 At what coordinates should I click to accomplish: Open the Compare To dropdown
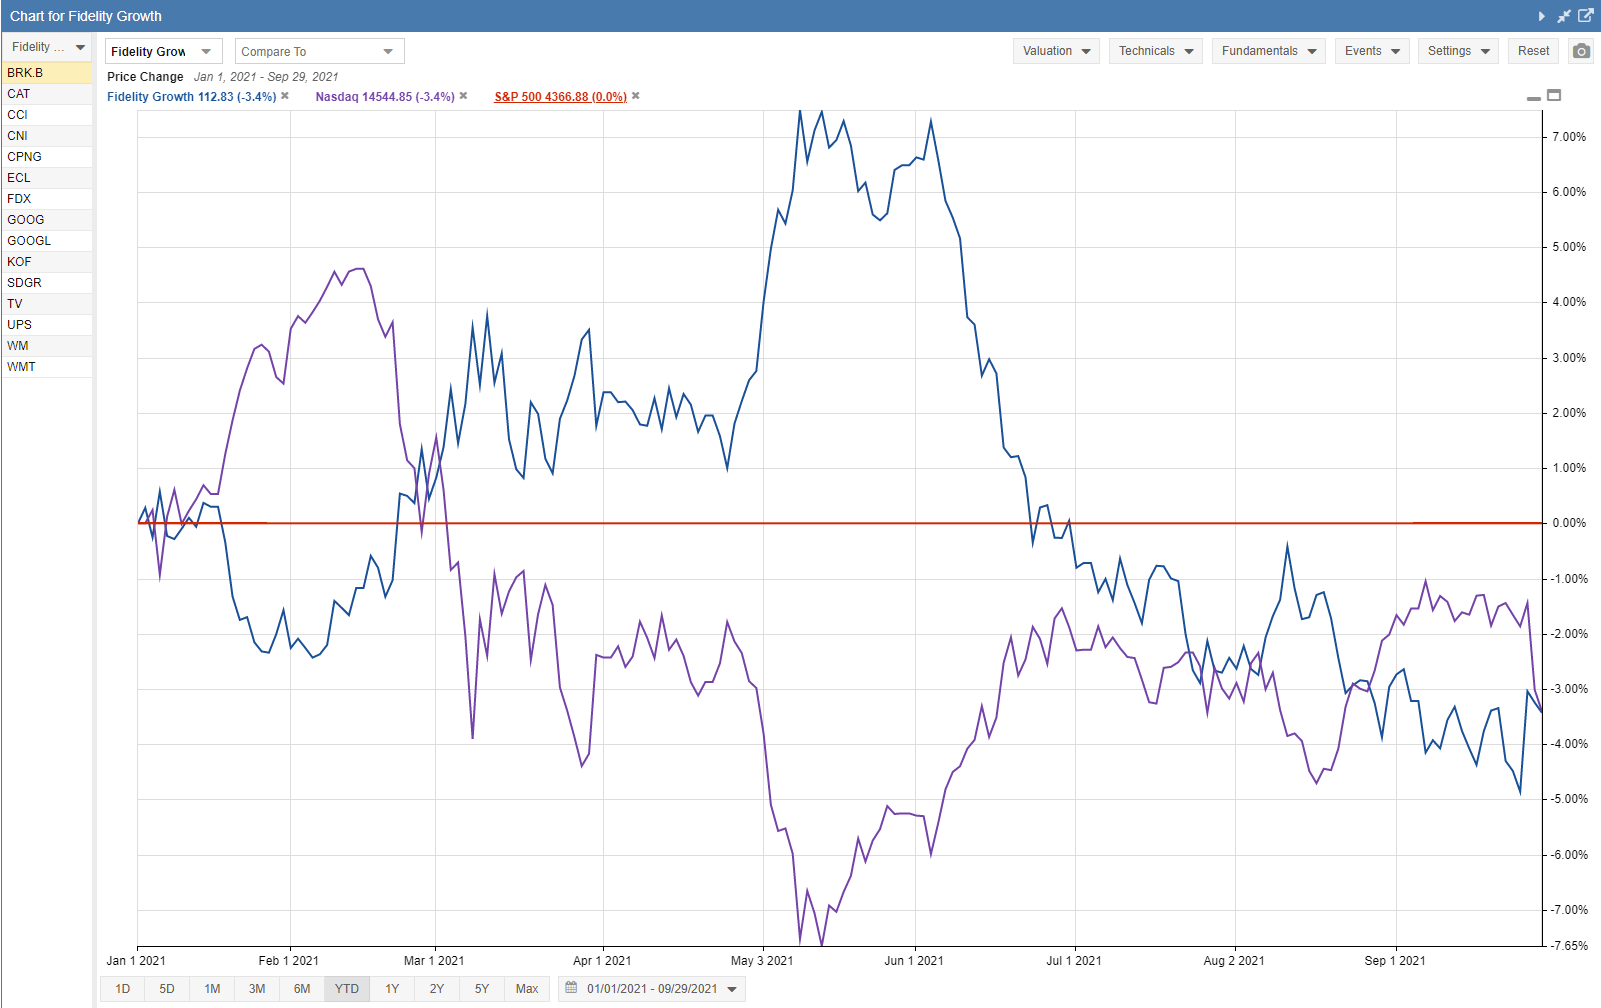pos(319,52)
